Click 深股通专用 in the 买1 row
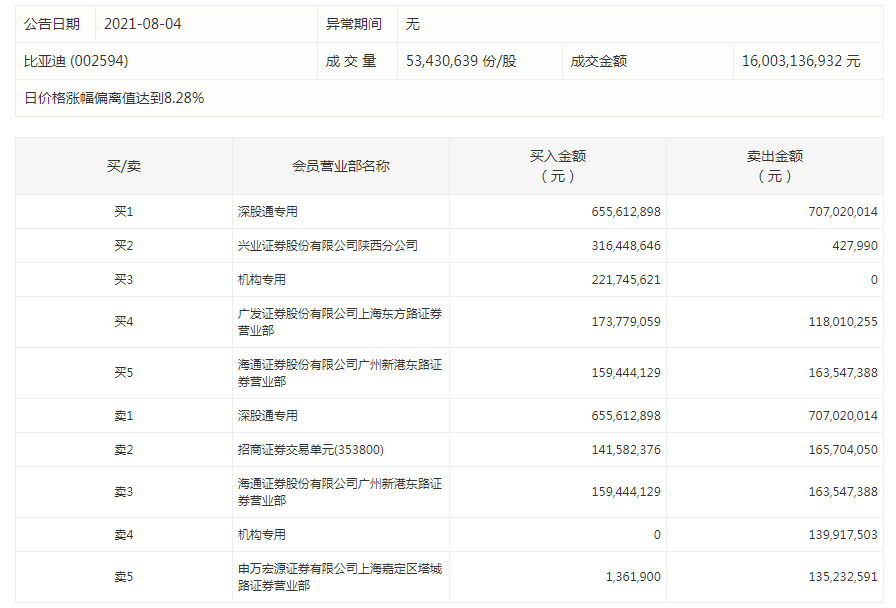Screen dimensions: 896x608 [267, 212]
